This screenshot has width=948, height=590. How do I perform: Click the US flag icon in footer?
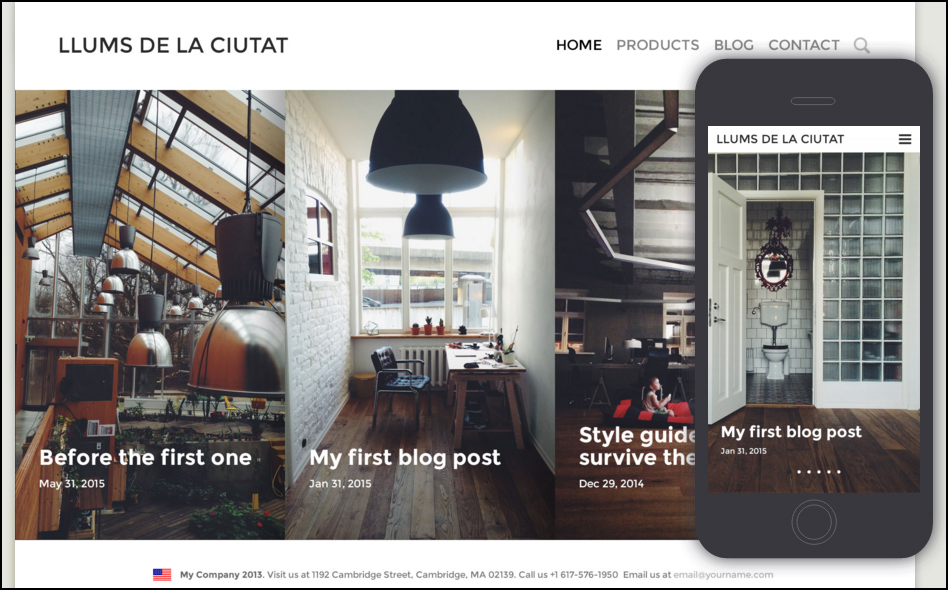click(x=162, y=575)
